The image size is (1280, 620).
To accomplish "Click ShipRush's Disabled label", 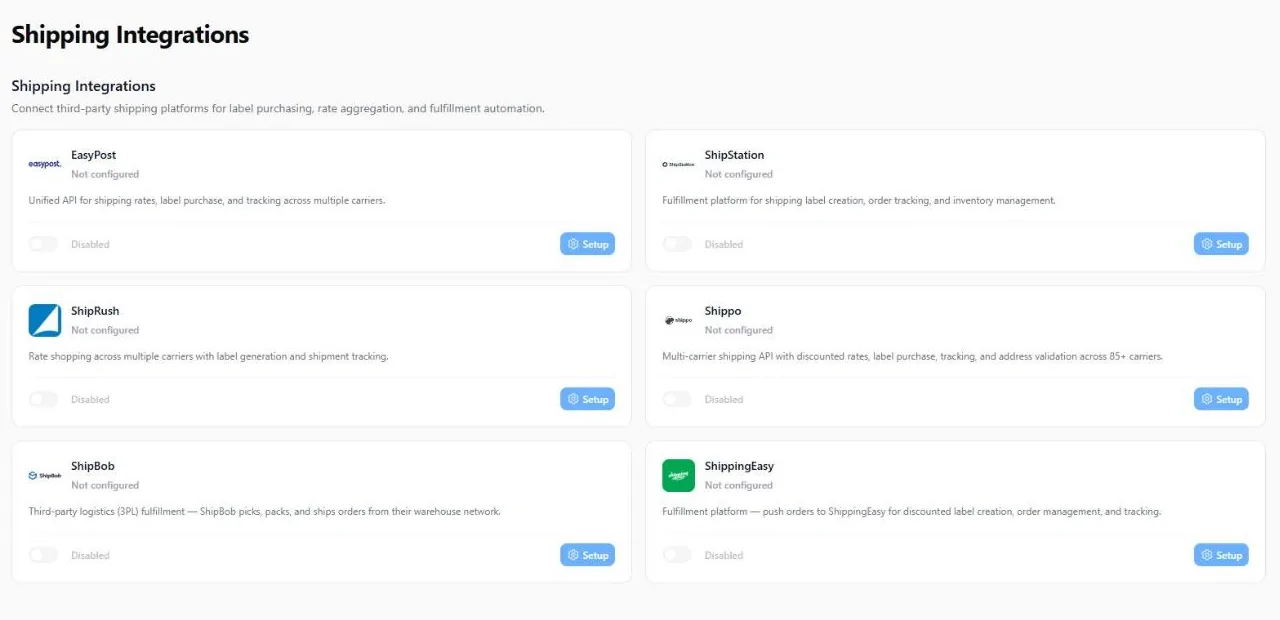I will point(90,399).
